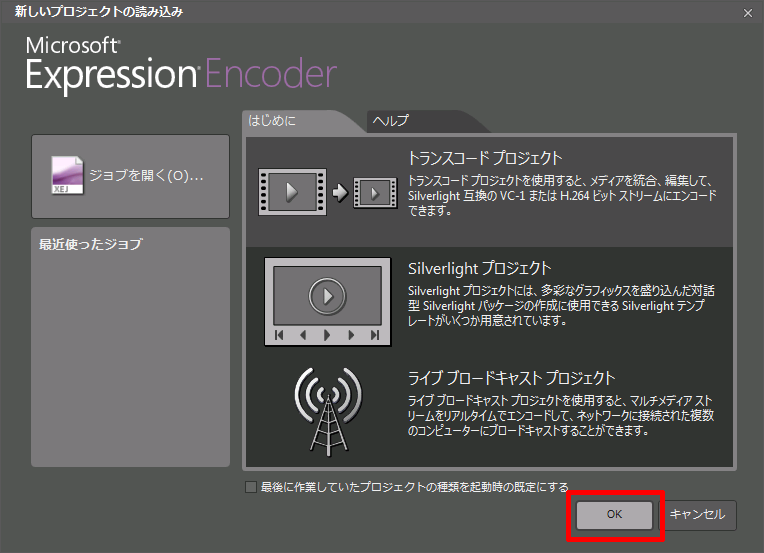The width and height of the screenshot is (764, 553).
Task: Click the Silverlight プロジェクト title
Action: (479, 268)
